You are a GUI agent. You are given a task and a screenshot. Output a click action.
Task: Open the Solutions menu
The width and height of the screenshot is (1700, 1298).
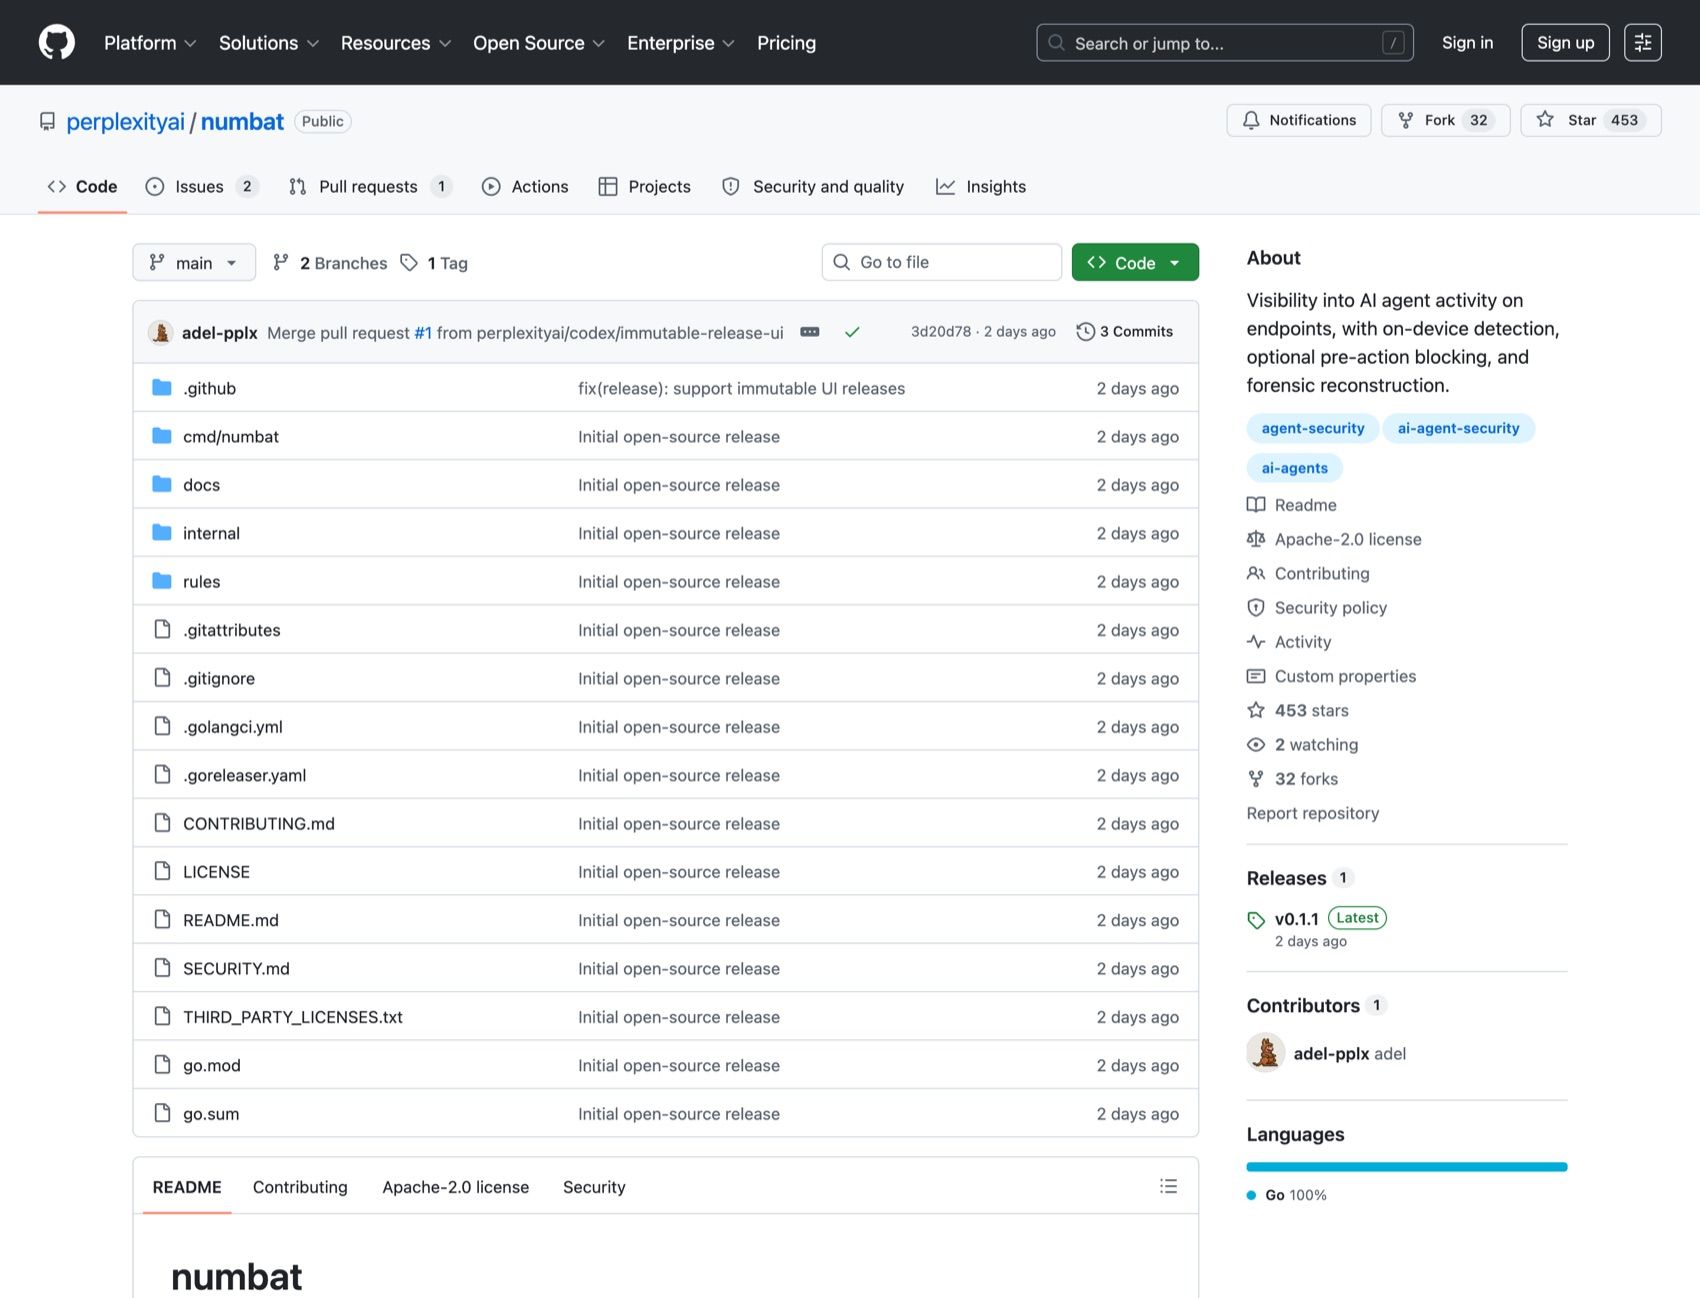coord(269,43)
